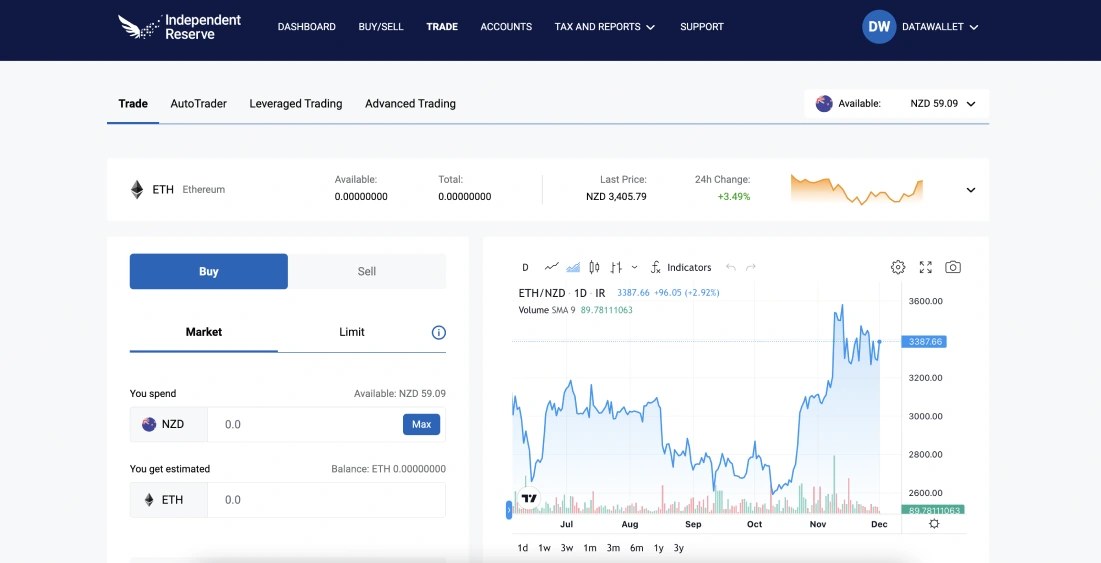Viewport: 1101px width, 563px height.
Task: Open Trade in top navigation
Action: click(x=442, y=27)
